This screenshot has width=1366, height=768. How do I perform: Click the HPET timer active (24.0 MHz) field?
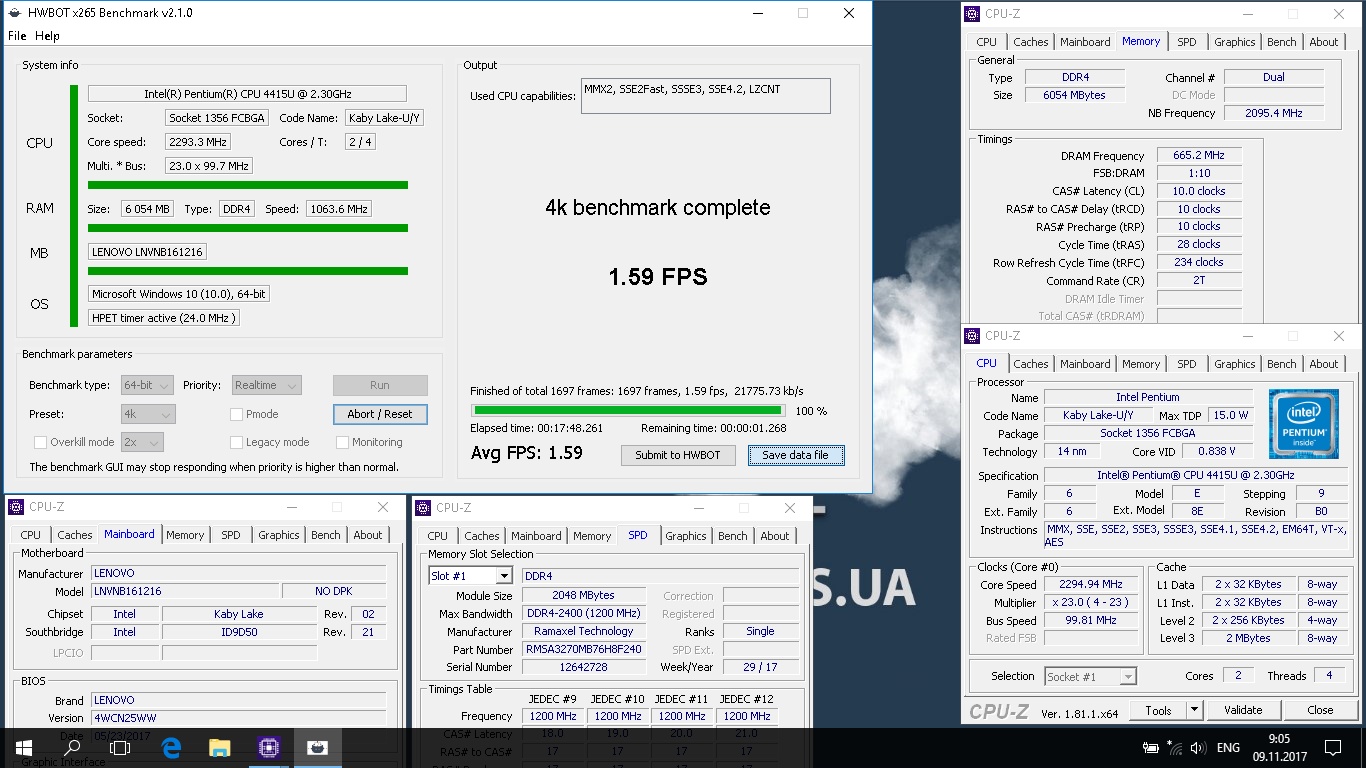tap(164, 318)
